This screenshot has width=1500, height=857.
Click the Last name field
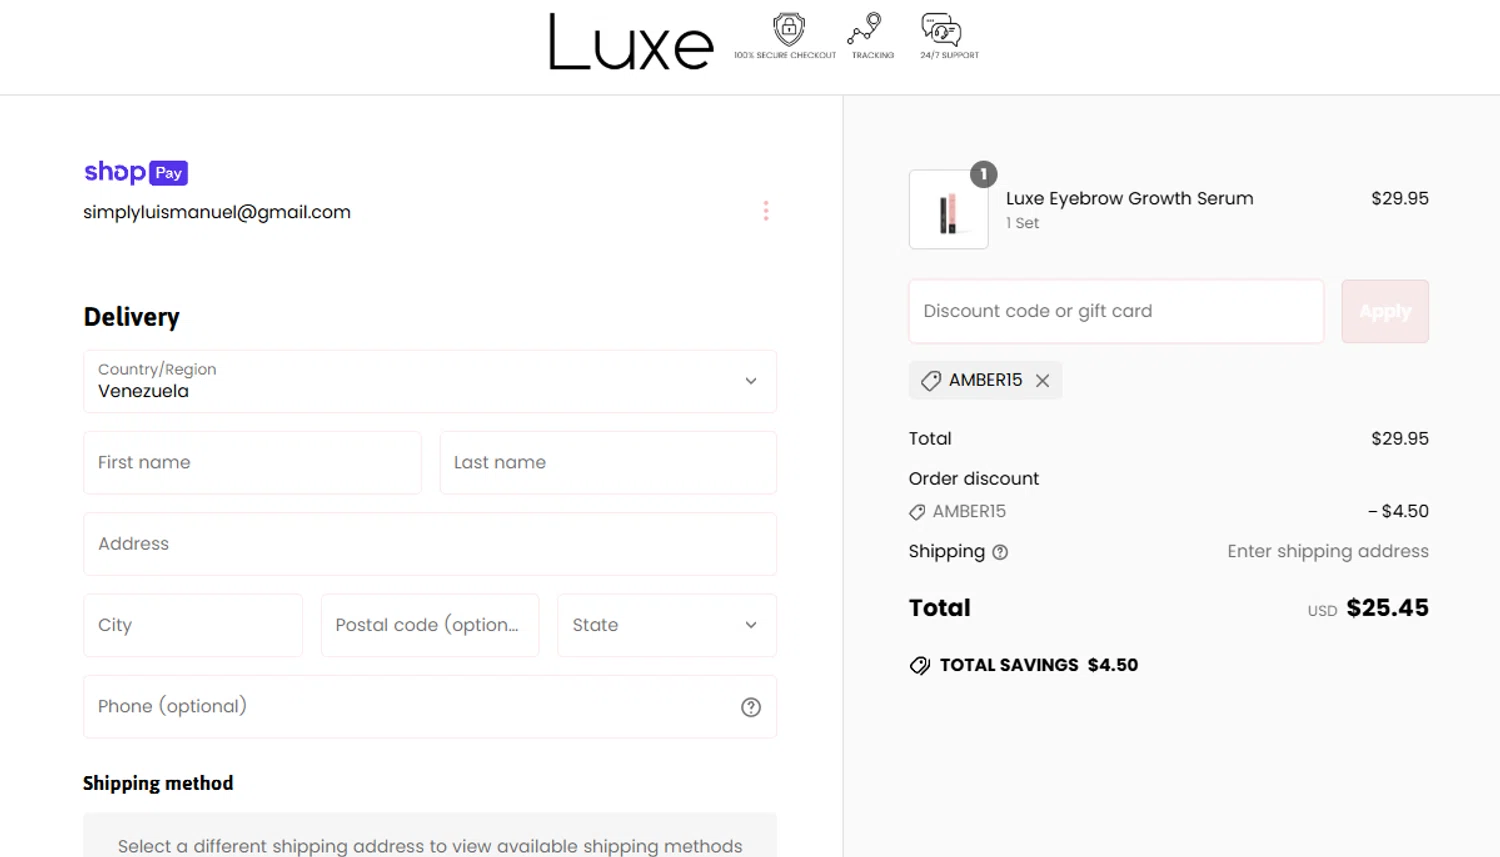point(608,462)
